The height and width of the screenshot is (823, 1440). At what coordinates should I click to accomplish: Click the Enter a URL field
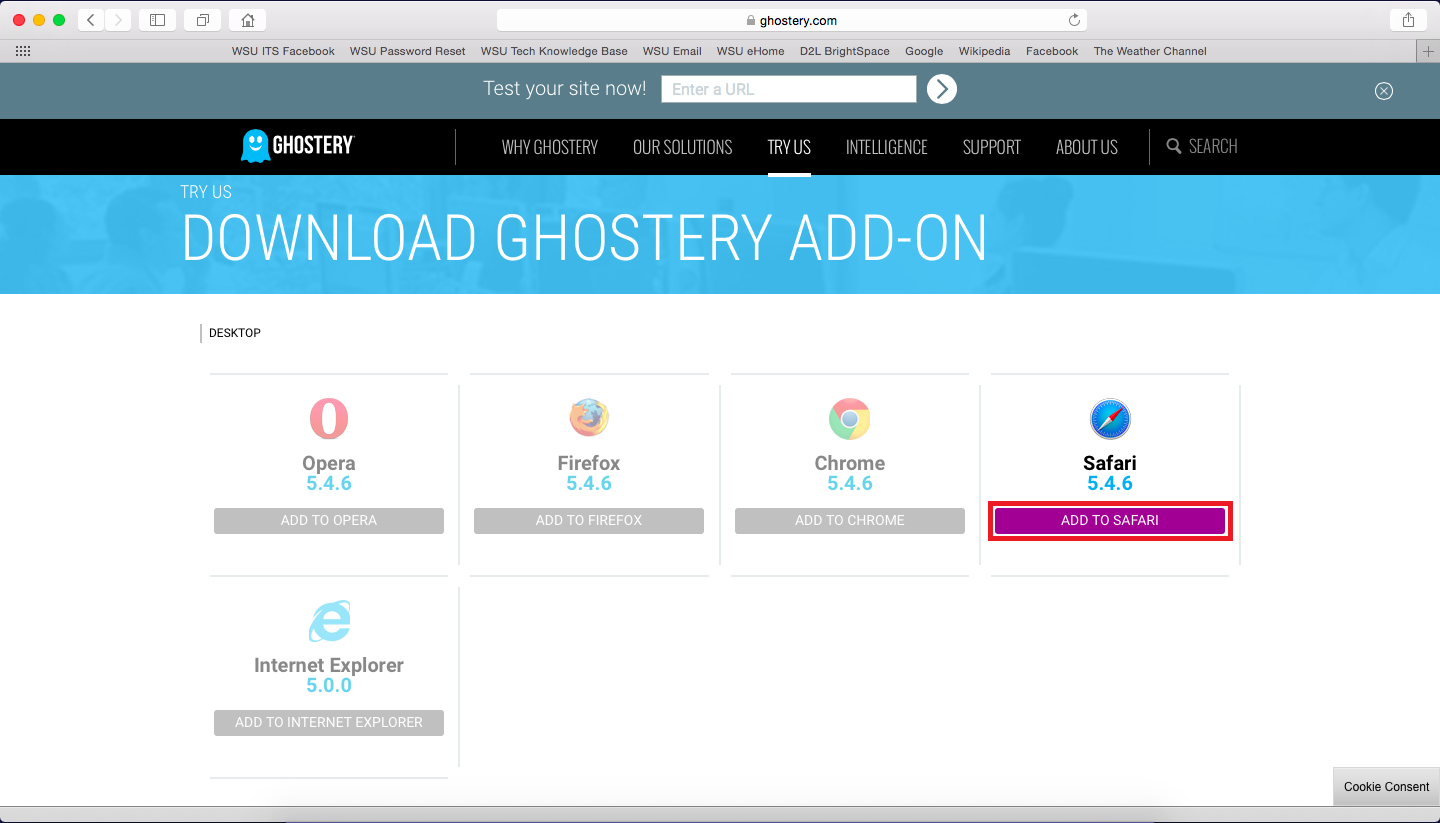coord(788,89)
